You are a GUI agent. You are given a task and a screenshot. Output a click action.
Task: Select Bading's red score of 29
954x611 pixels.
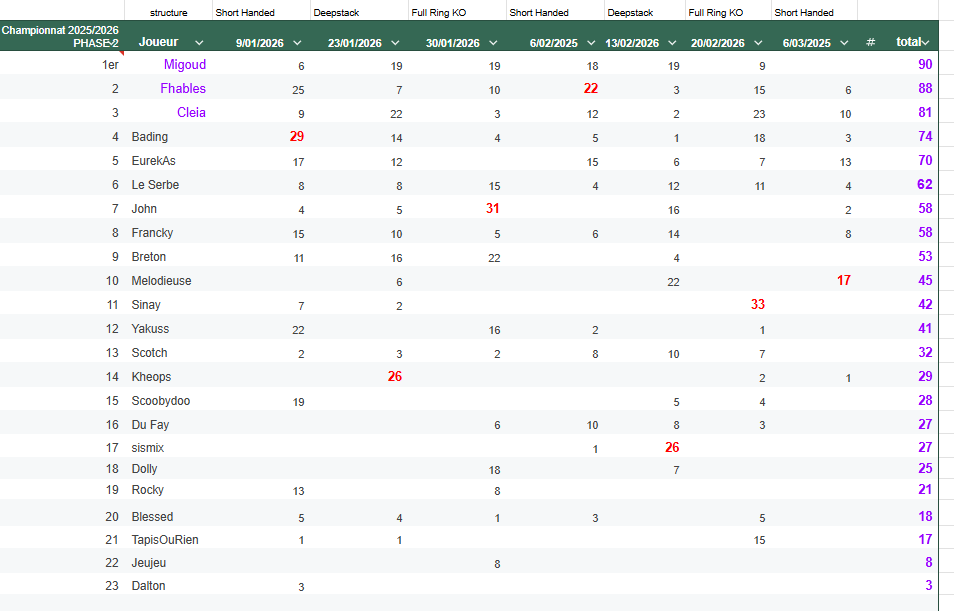(296, 136)
